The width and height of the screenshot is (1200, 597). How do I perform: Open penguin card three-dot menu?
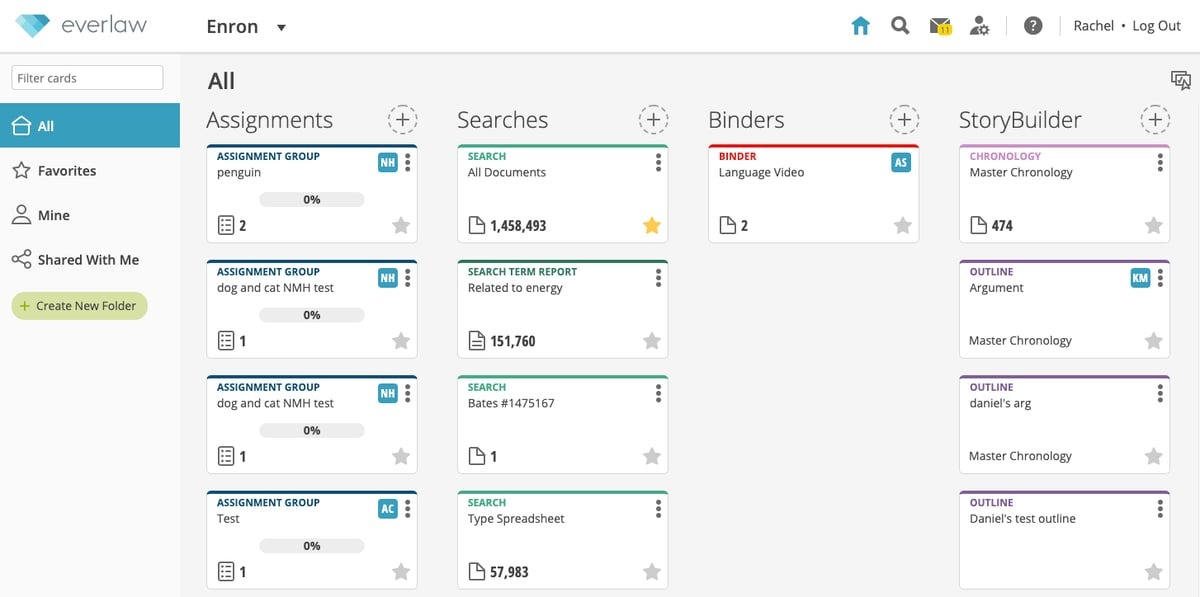(x=408, y=163)
